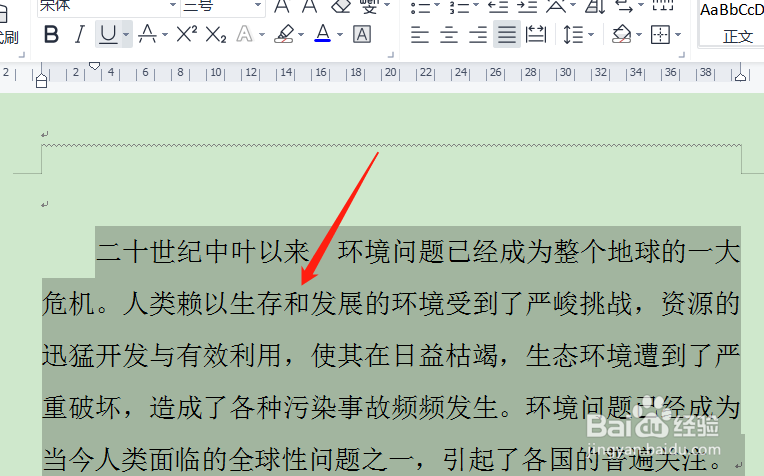Apply subscript X₂ formatting

[215, 35]
